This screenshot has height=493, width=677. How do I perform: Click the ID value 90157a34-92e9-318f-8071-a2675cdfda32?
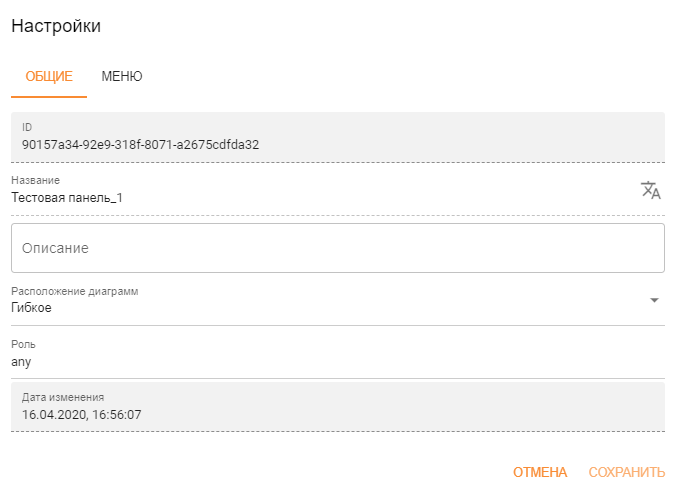[140, 145]
